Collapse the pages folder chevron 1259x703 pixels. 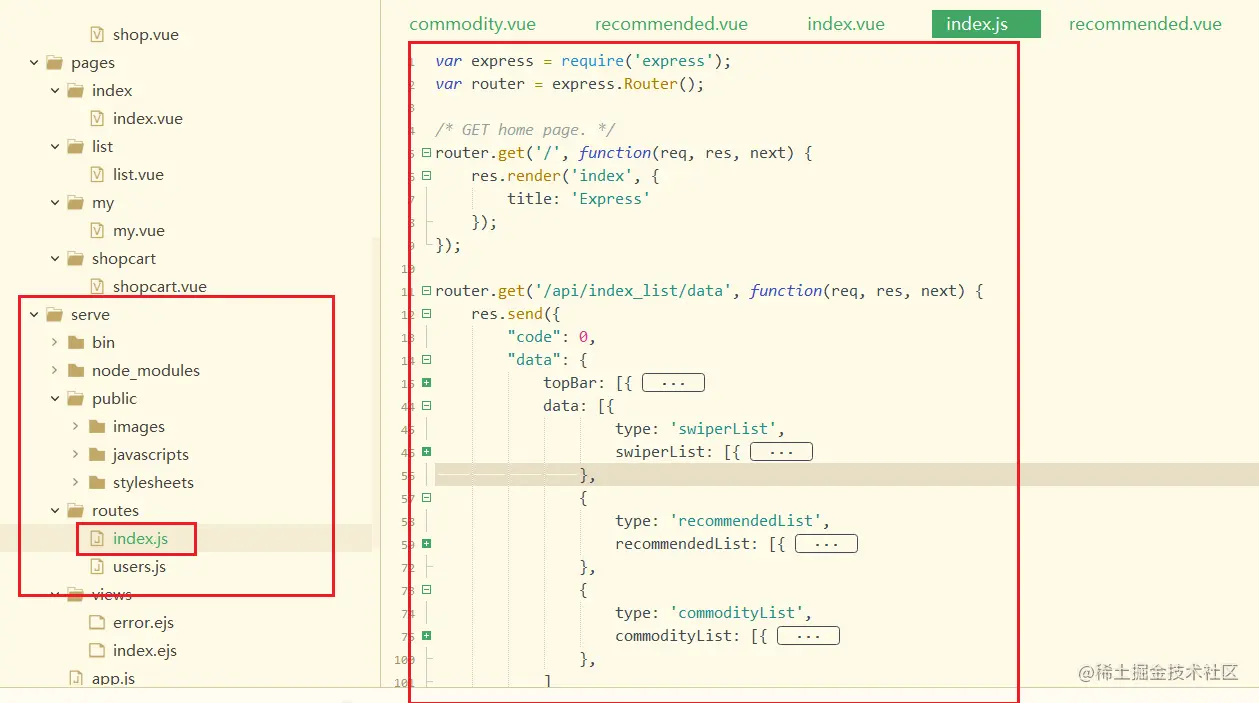[34, 62]
